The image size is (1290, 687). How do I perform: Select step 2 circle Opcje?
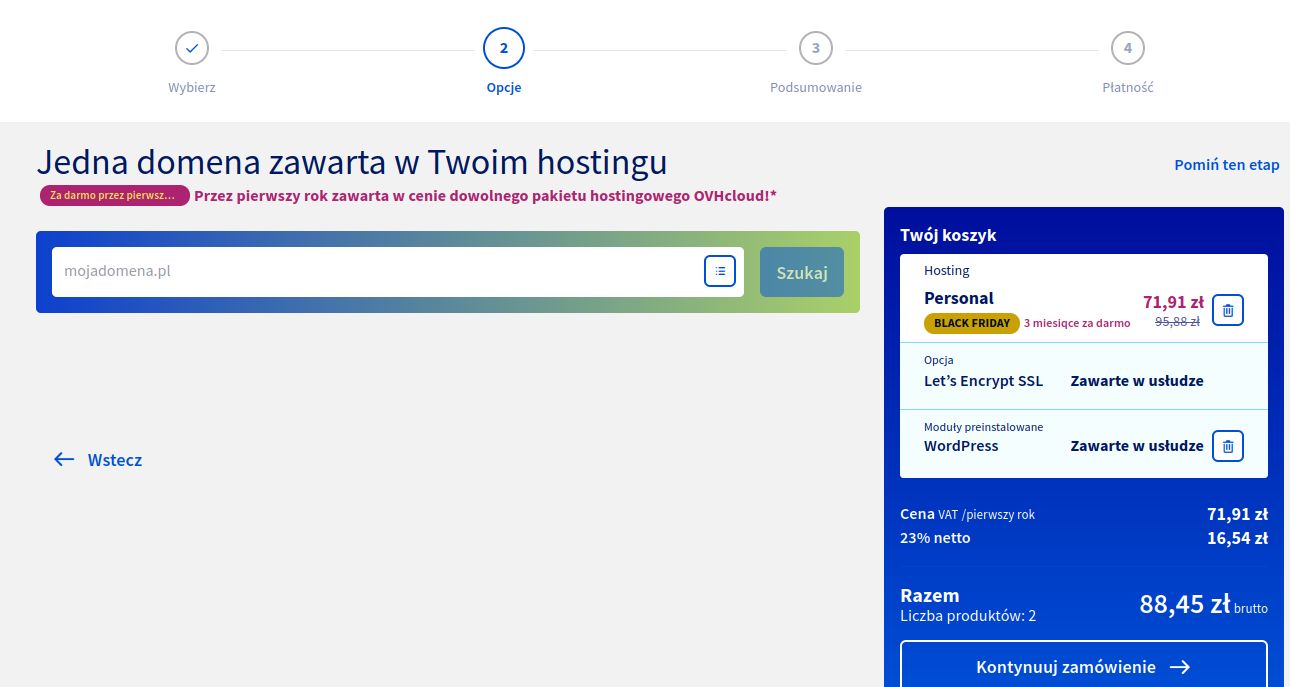pos(504,47)
